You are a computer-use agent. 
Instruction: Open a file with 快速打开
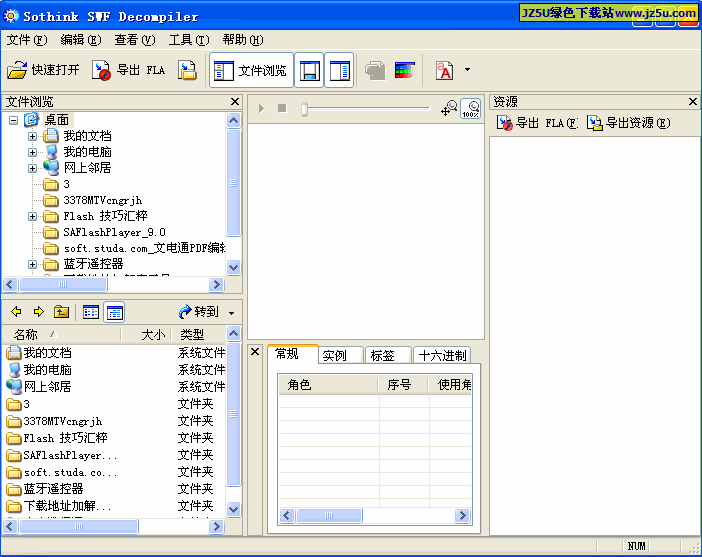click(43, 70)
